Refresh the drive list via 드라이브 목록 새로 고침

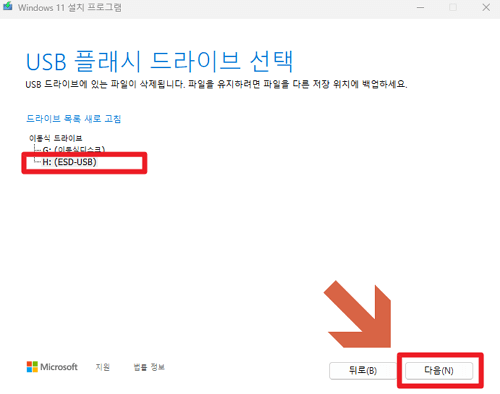click(73, 119)
